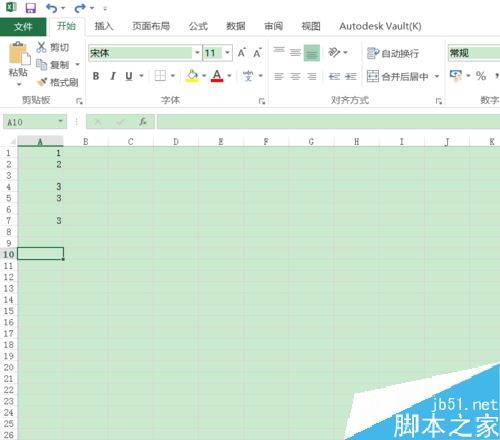Switch to the Formulas (公式) tab
Screen dimensions: 500x440
click(198, 26)
